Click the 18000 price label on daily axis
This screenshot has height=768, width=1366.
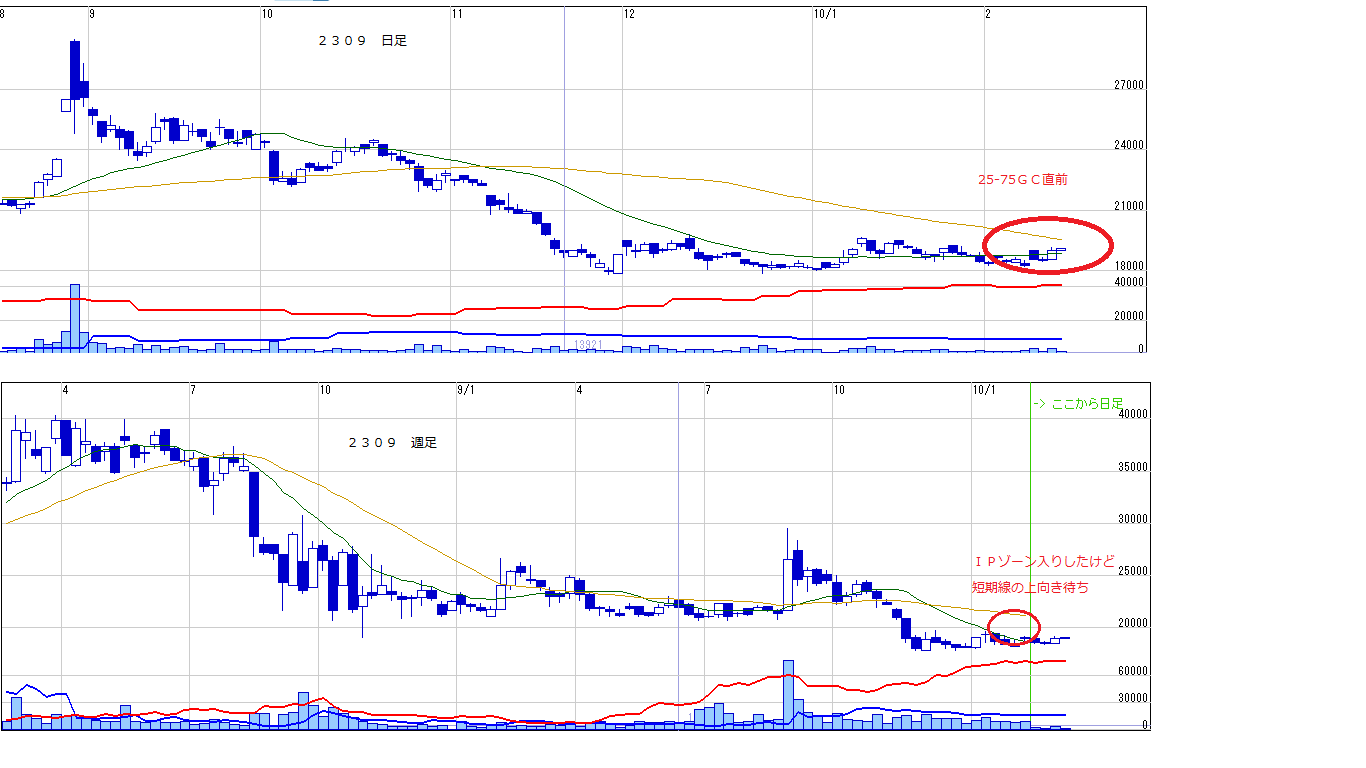(x=1131, y=268)
